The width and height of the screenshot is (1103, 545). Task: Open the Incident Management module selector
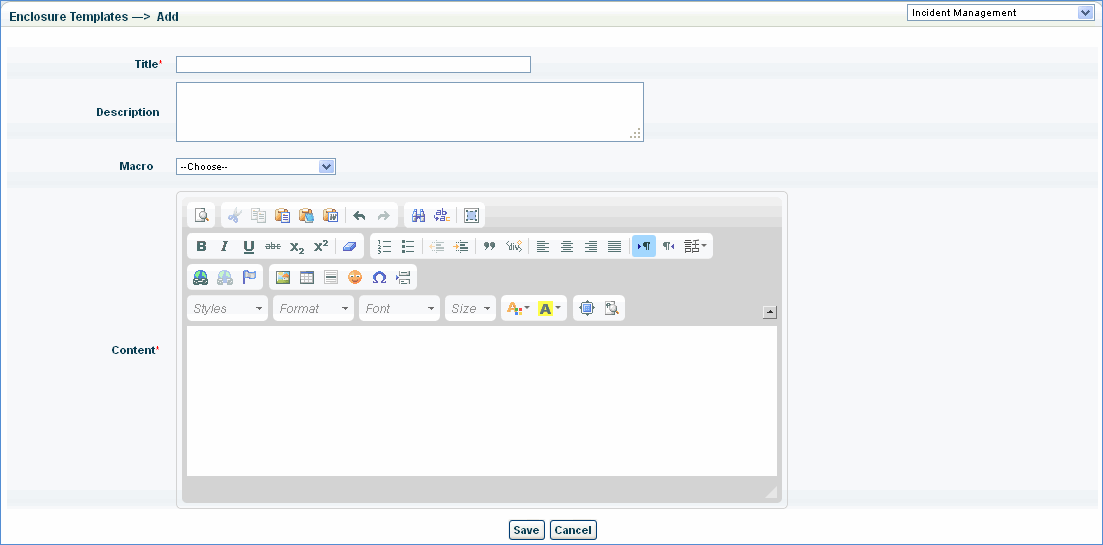click(x=1000, y=13)
